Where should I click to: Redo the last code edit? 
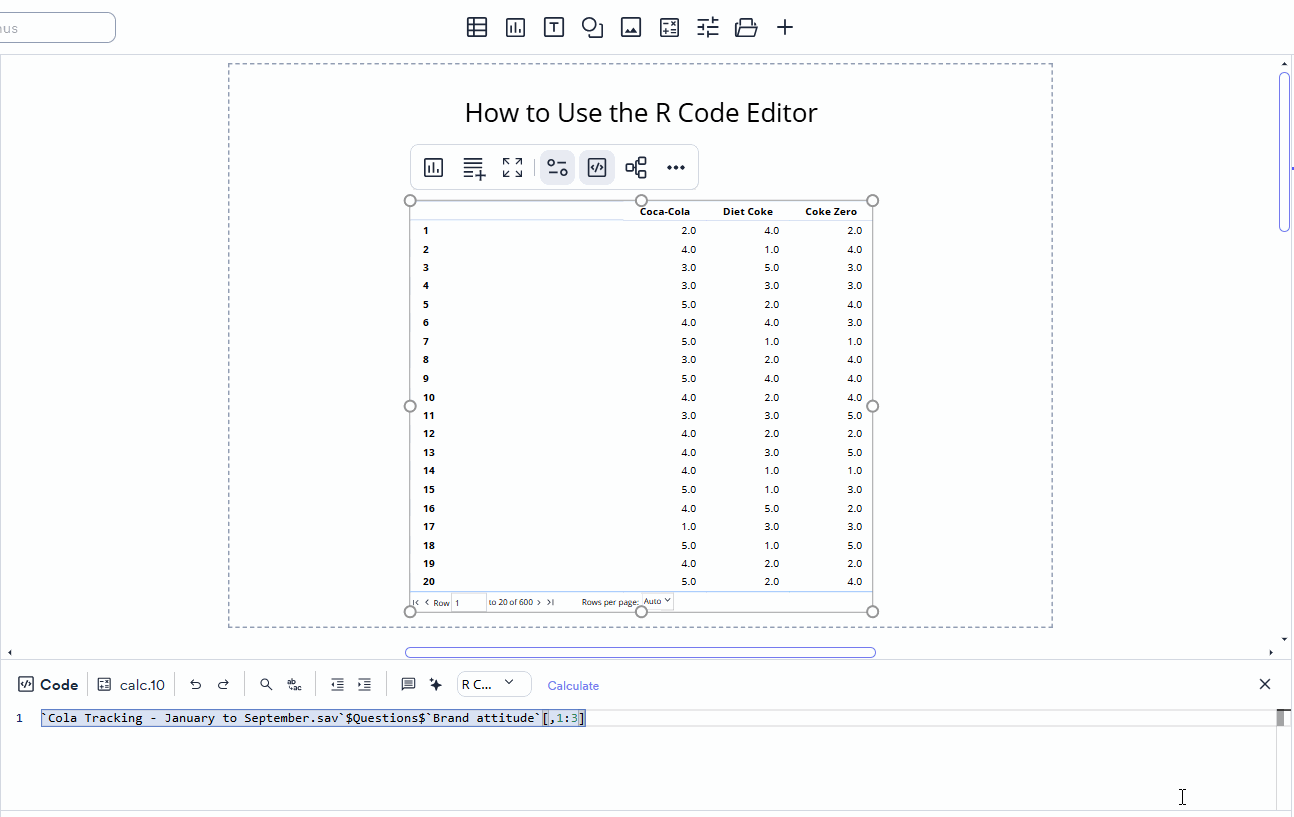tap(224, 685)
